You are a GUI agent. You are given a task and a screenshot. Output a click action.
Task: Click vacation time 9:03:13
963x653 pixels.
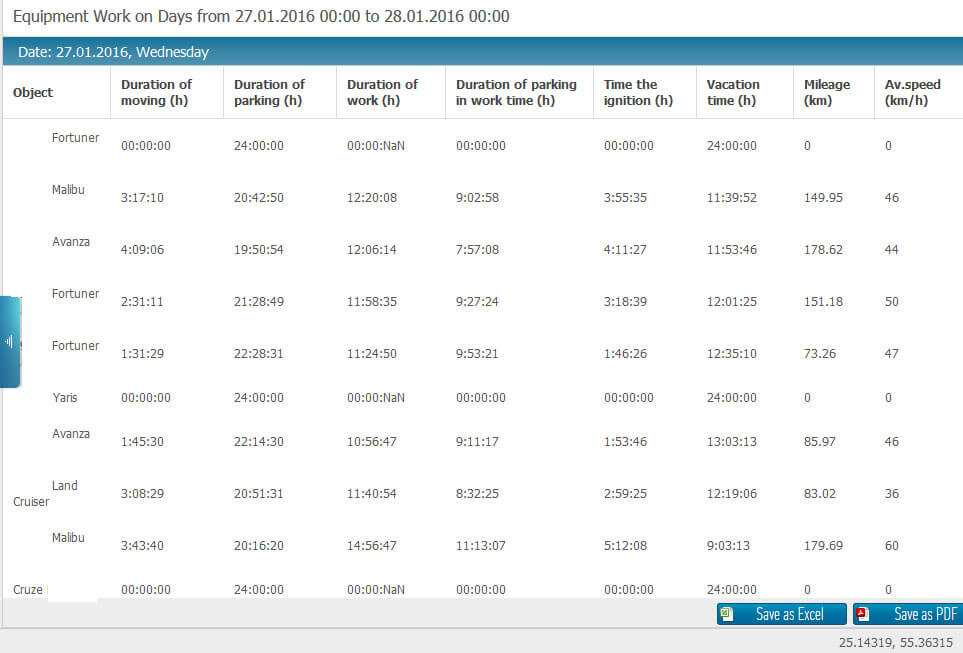coord(728,545)
